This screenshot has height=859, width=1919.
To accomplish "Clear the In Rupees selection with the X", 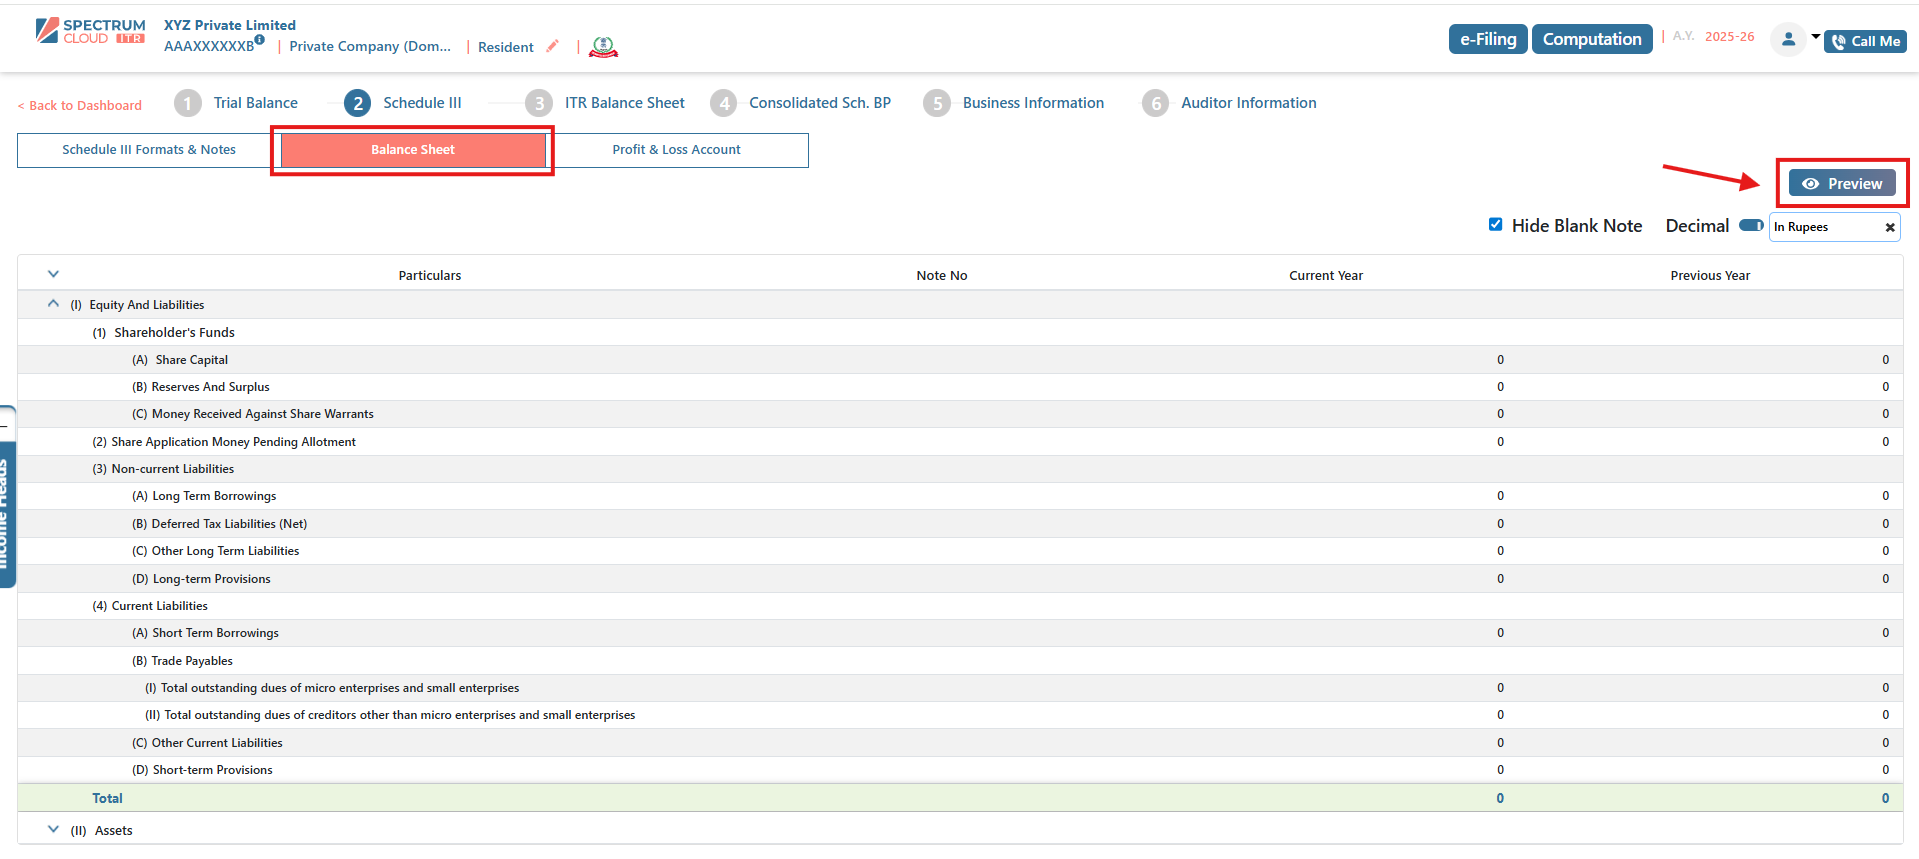I will [1889, 227].
